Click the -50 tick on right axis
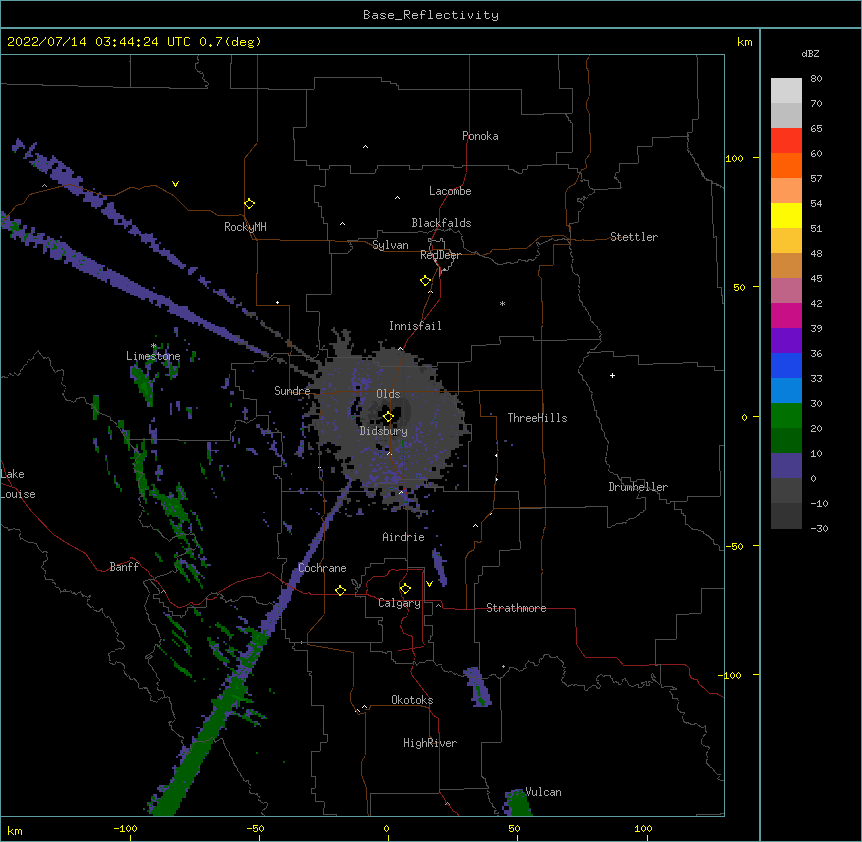The width and height of the screenshot is (862, 842). [x=734, y=546]
